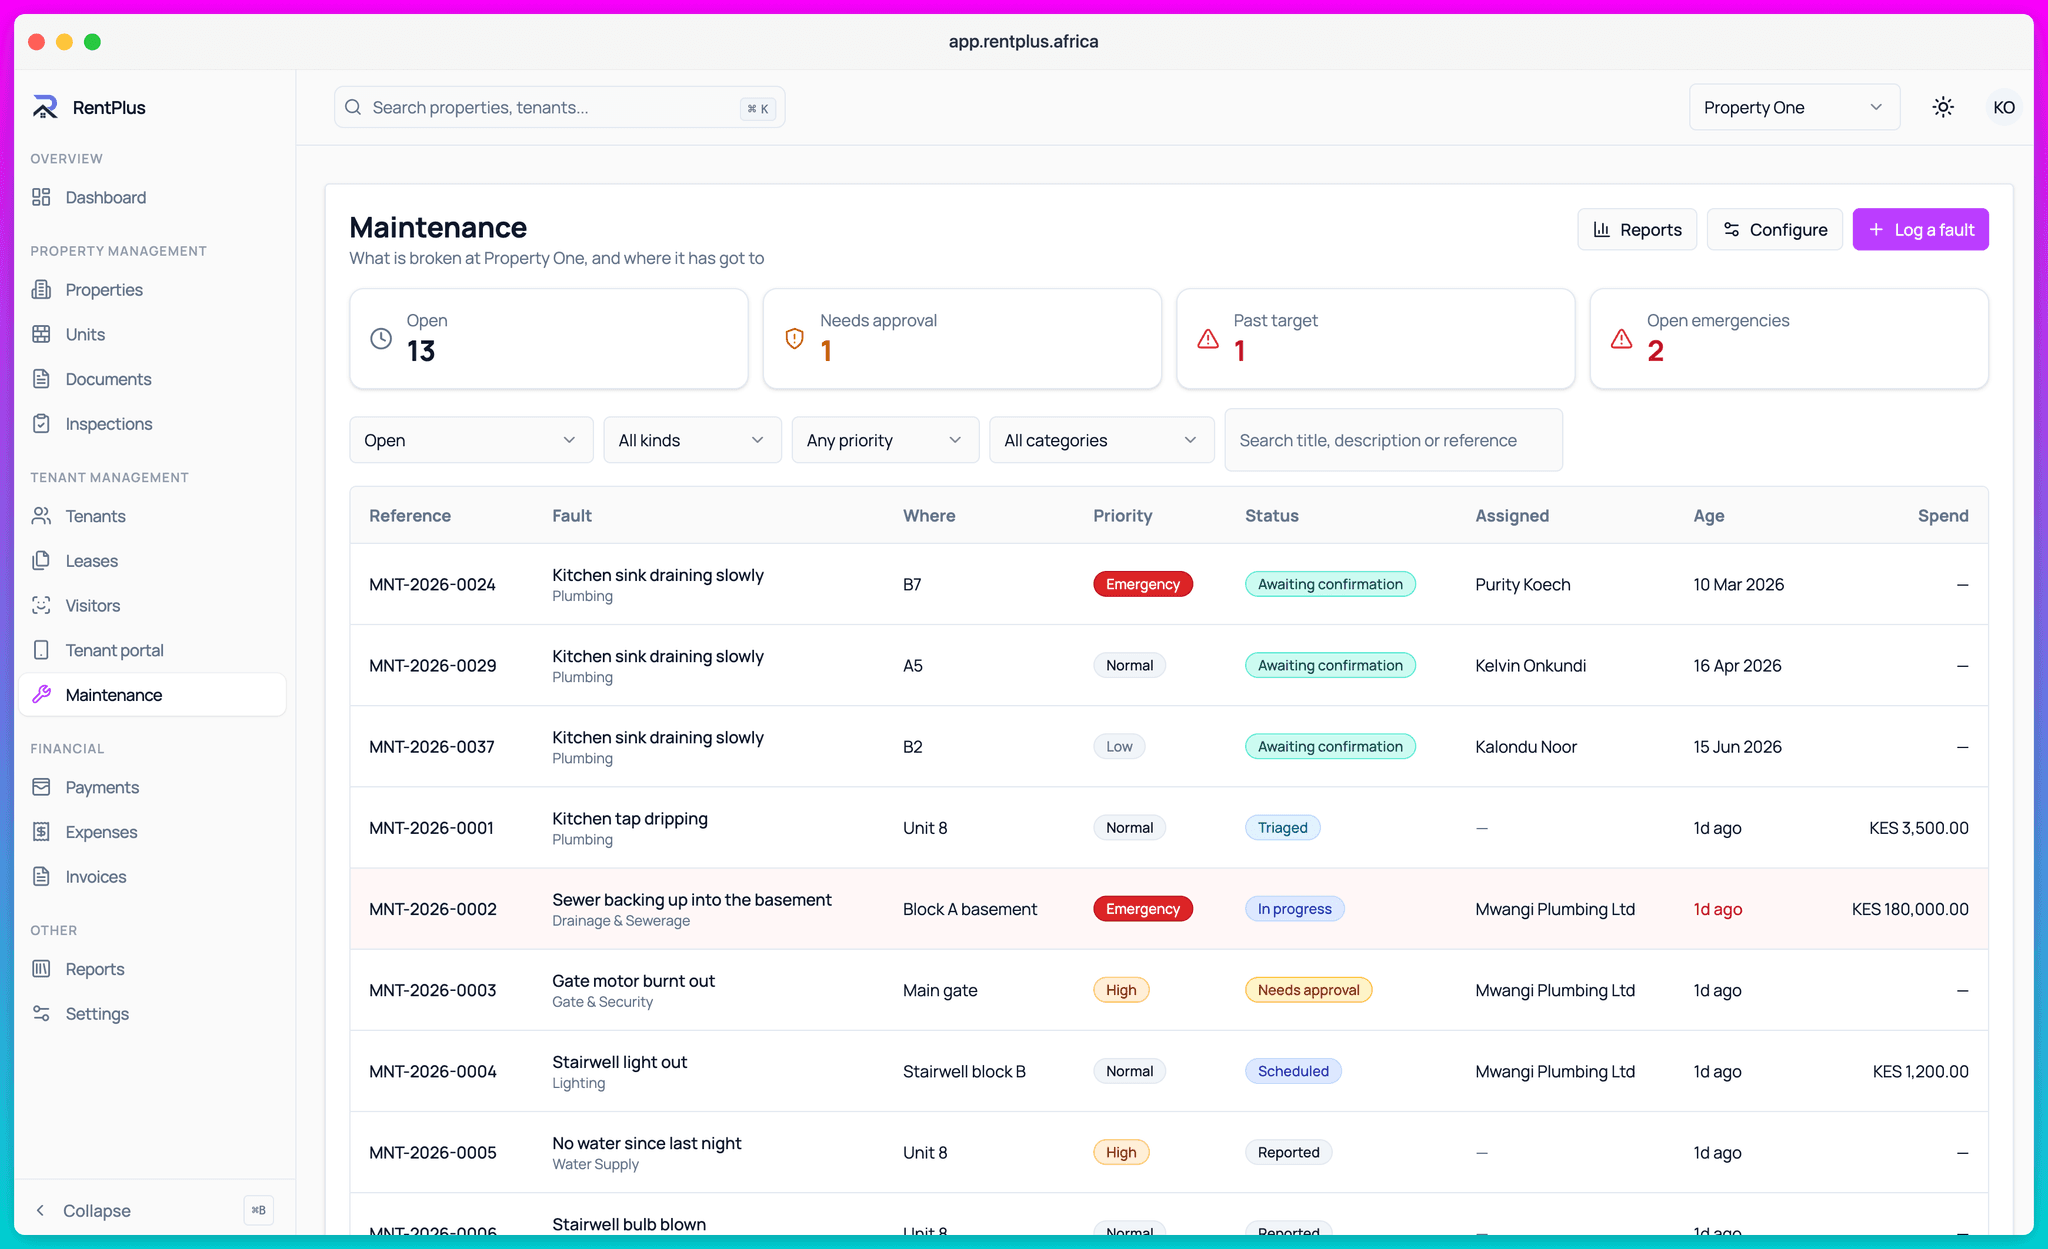
Task: Click the Documents file icon
Action: 41,379
